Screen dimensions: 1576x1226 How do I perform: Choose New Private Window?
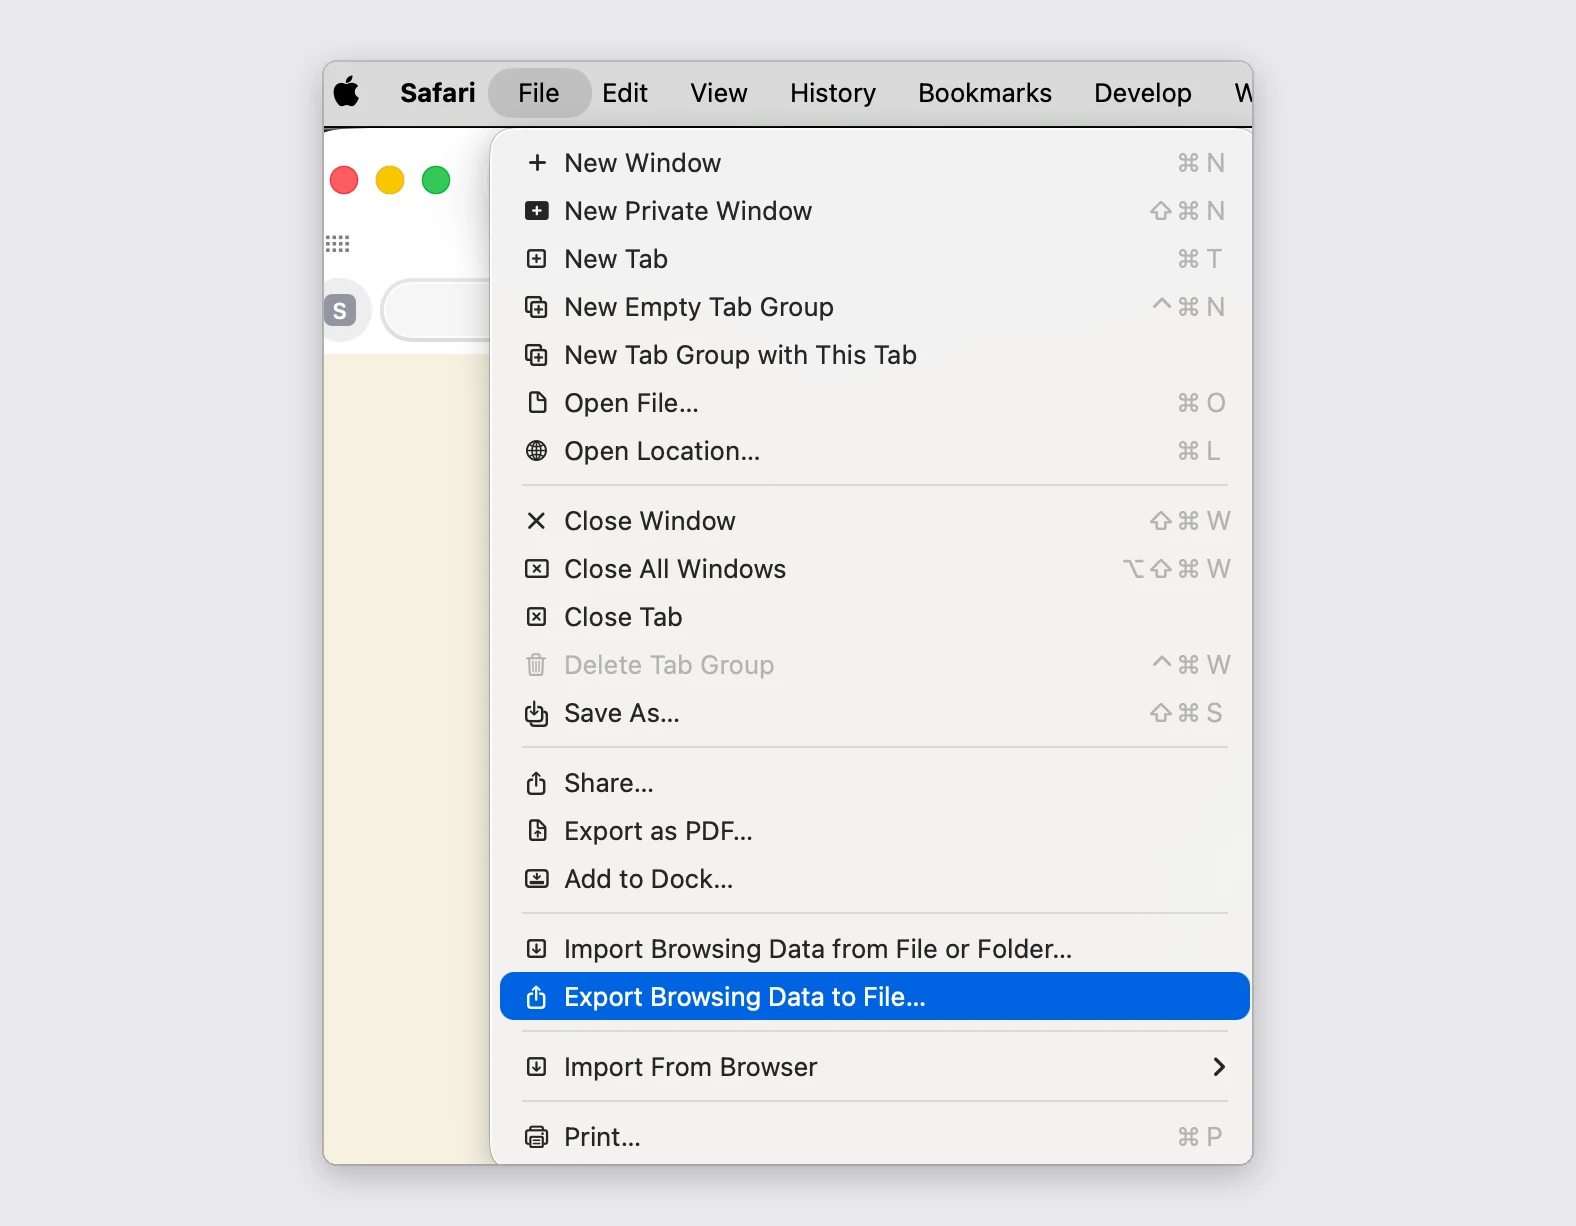[875, 211]
